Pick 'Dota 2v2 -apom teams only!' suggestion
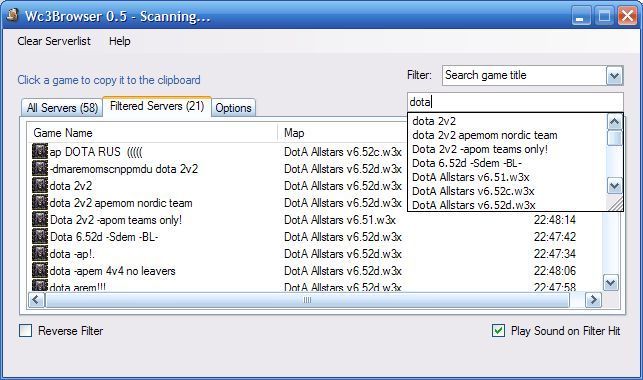 coord(480,149)
